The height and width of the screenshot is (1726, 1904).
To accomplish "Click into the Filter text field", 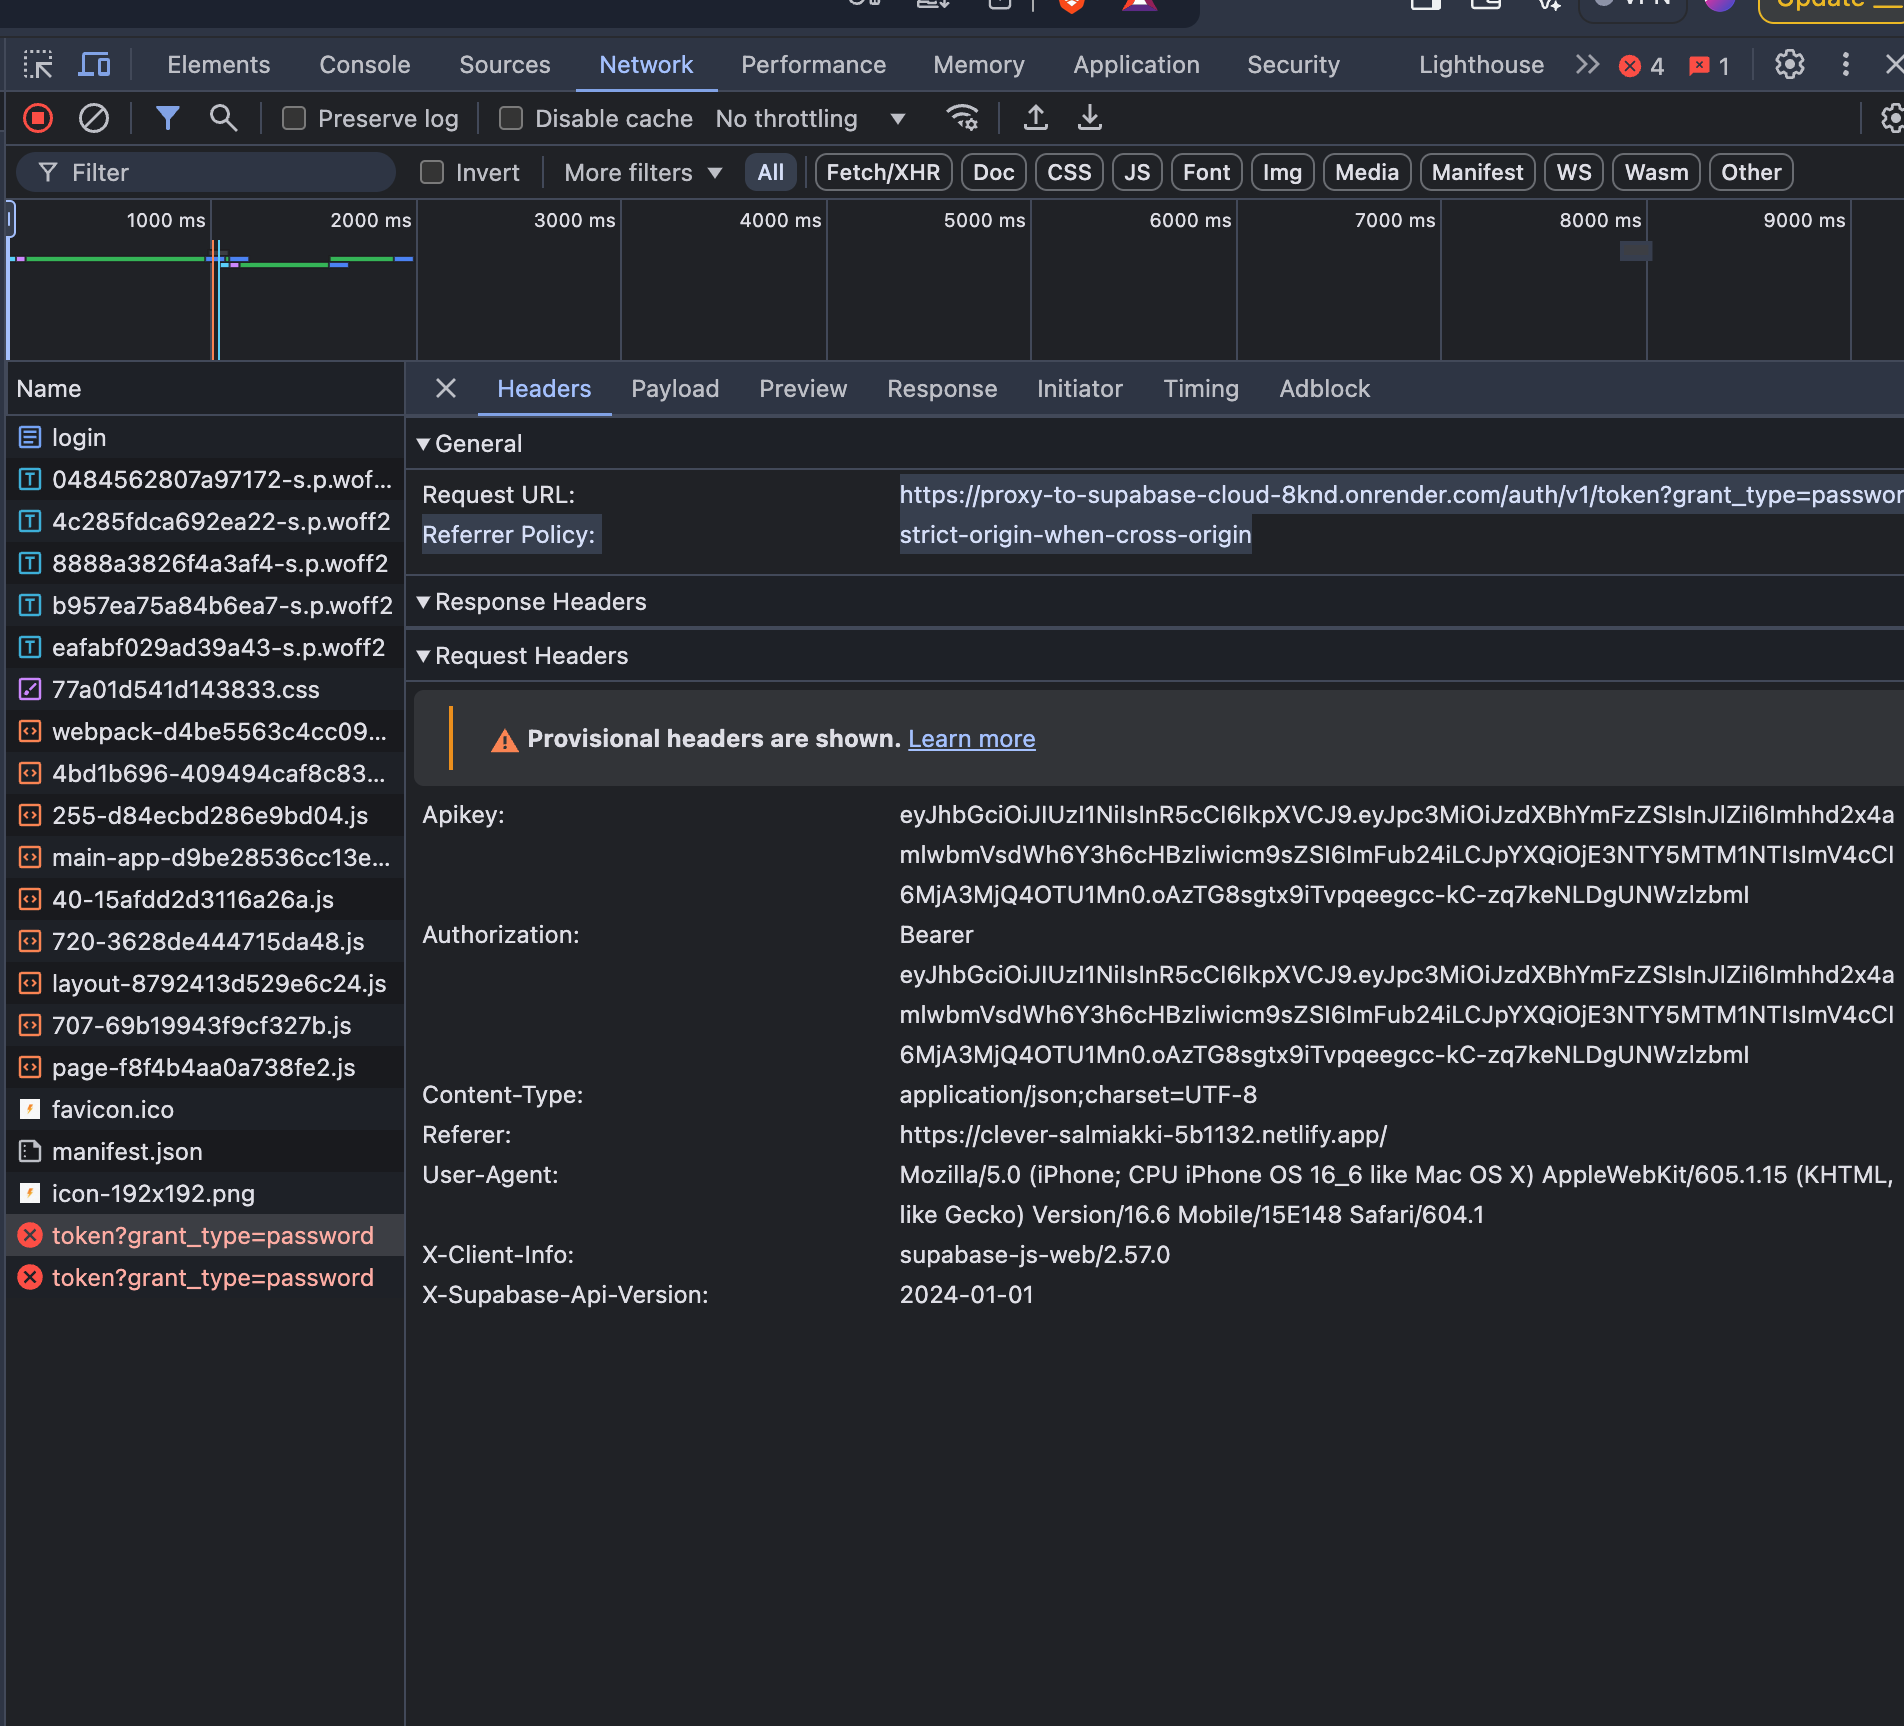I will tap(220, 173).
